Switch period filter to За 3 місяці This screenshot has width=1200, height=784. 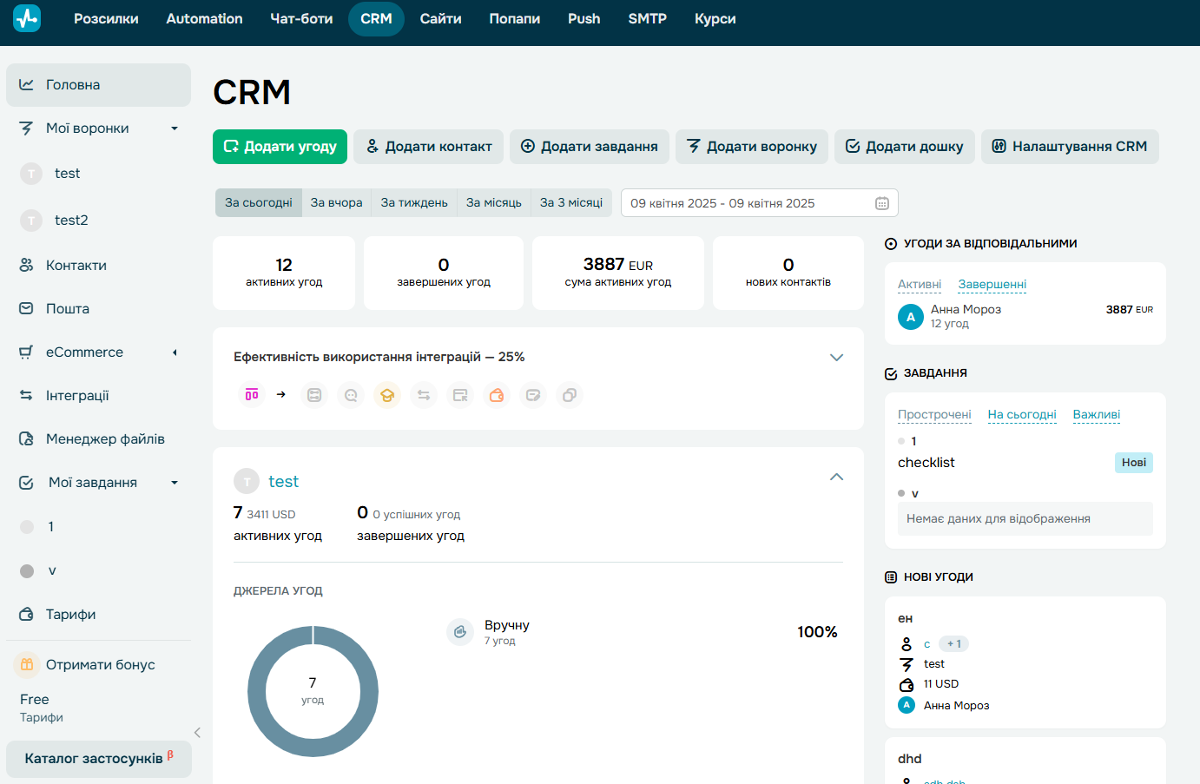point(571,203)
